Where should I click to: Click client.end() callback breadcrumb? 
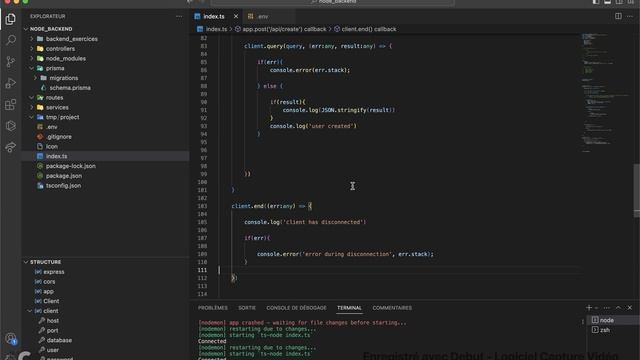pos(369,29)
